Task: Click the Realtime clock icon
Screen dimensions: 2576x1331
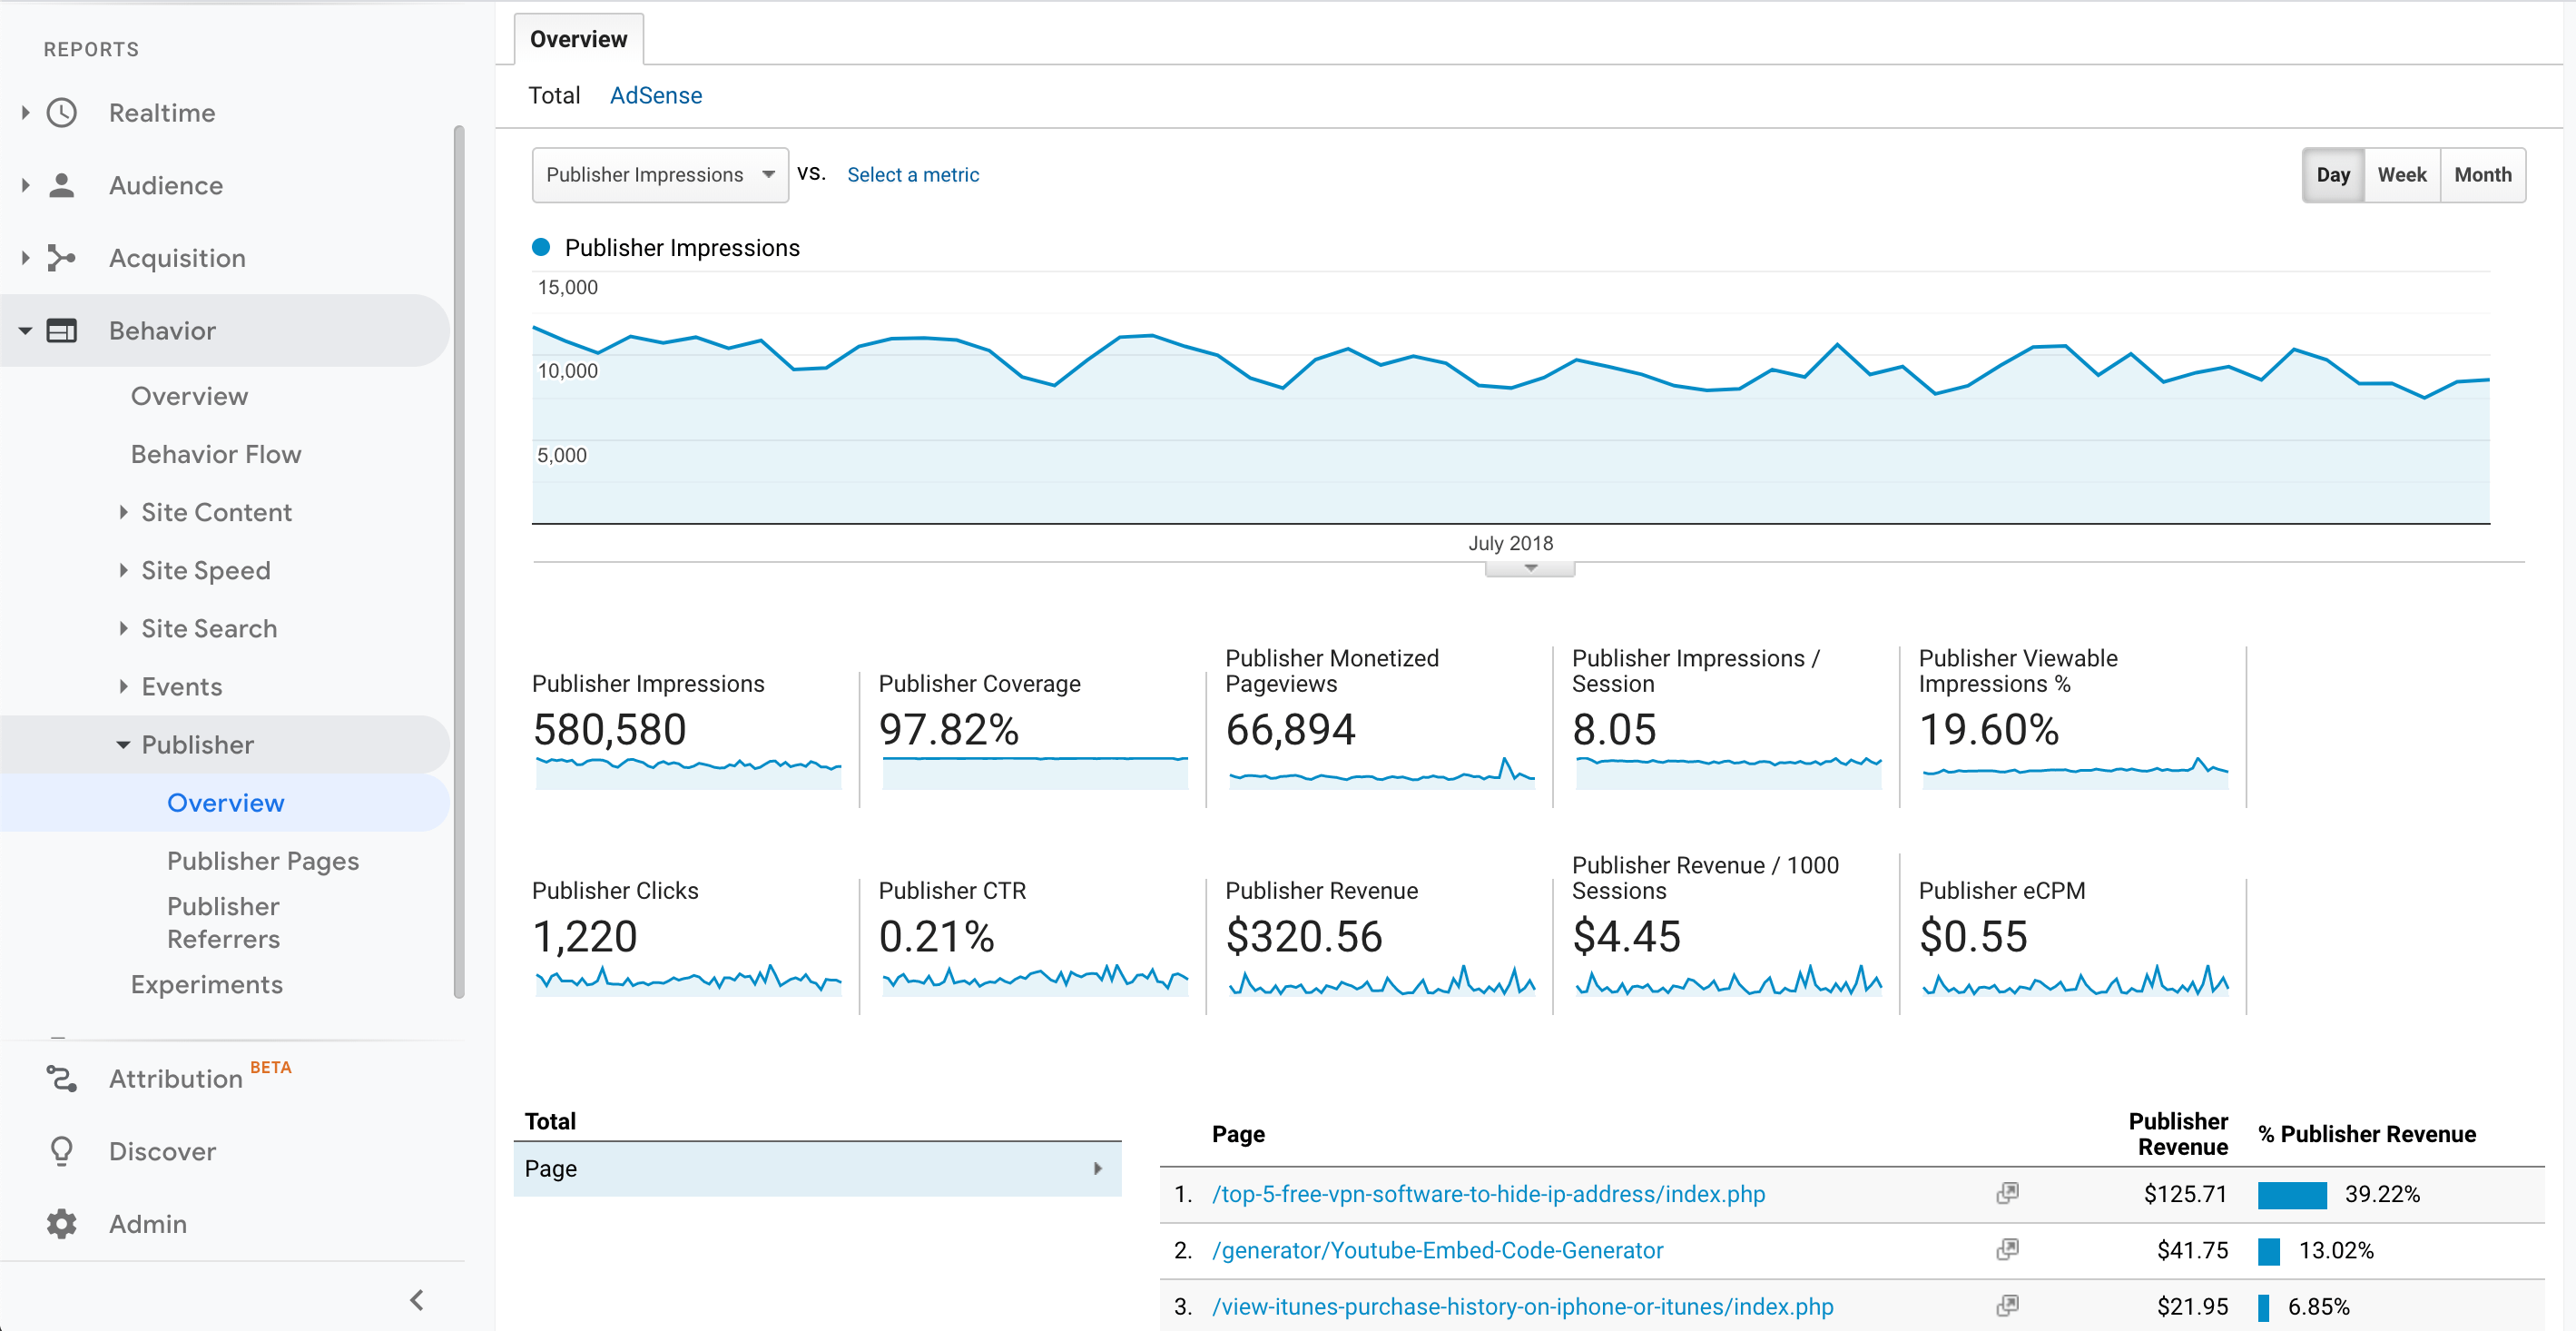Action: point(62,113)
